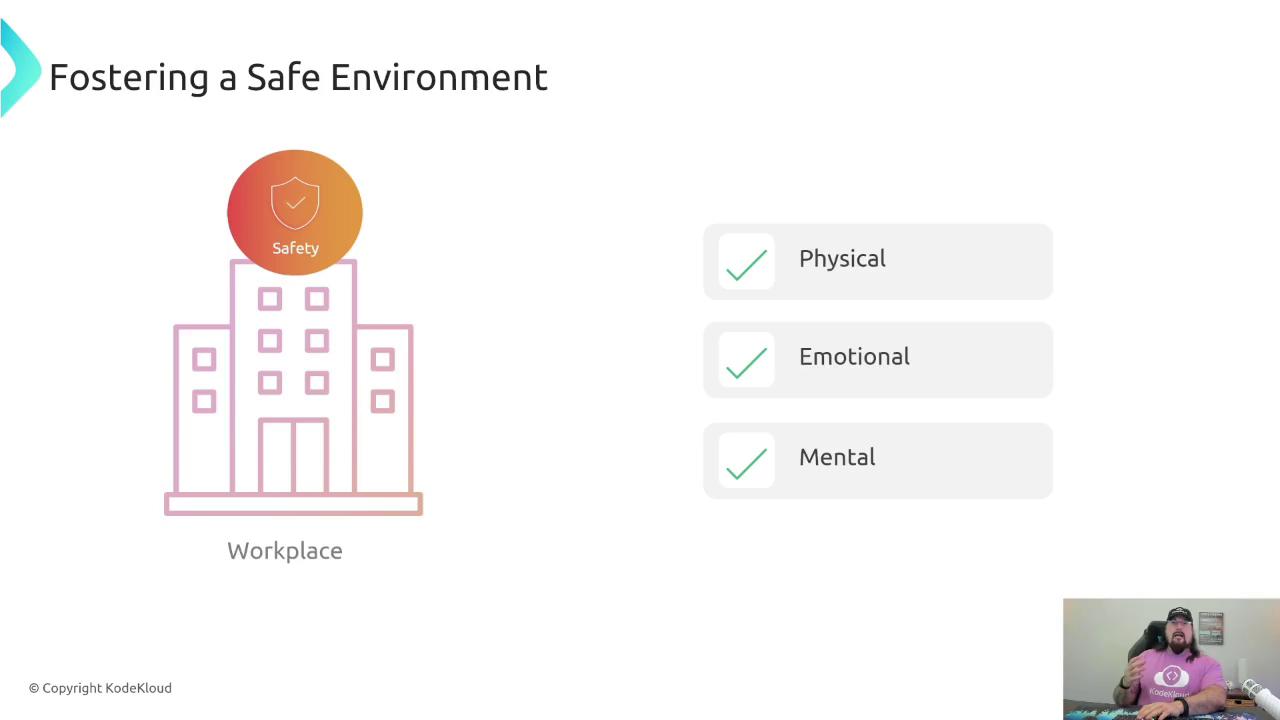Click the base platform of the building
Image resolution: width=1280 pixels, height=720 pixels.
[293, 505]
